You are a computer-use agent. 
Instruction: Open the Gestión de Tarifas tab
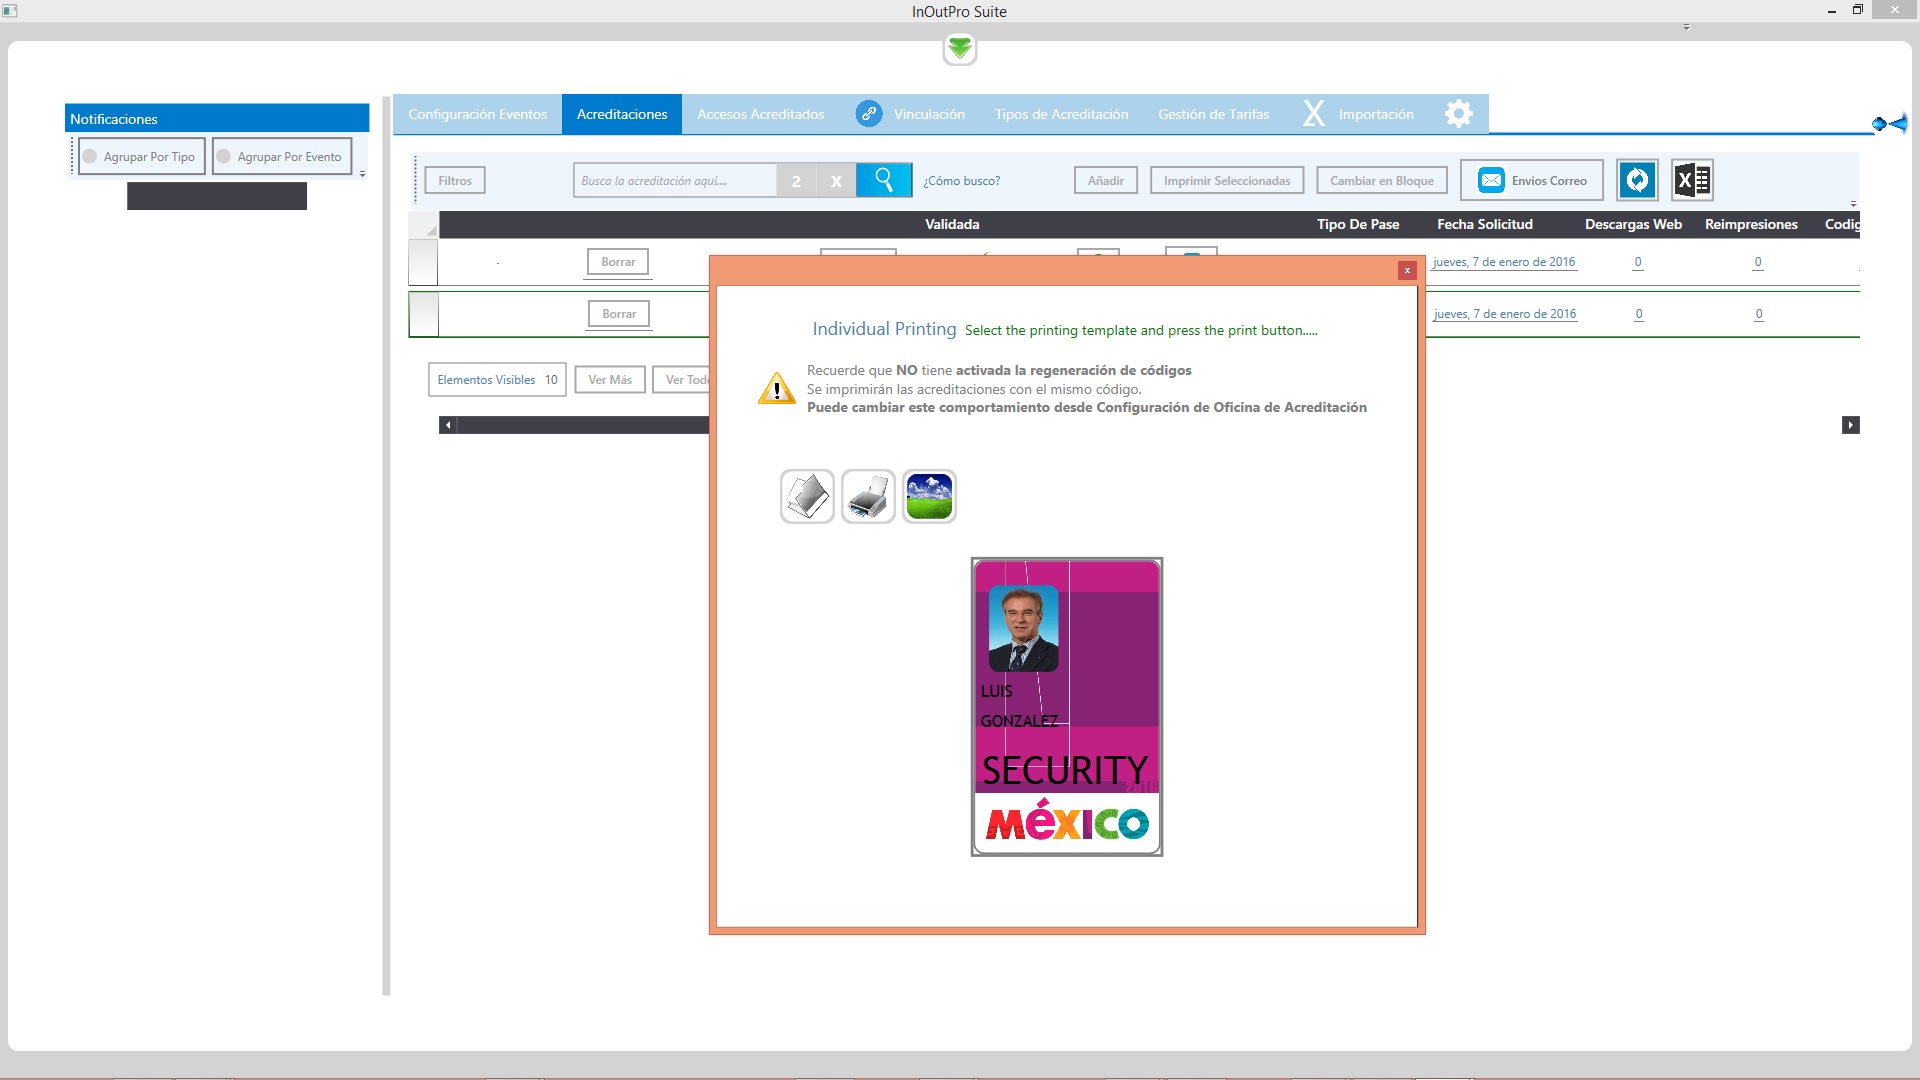1213,114
